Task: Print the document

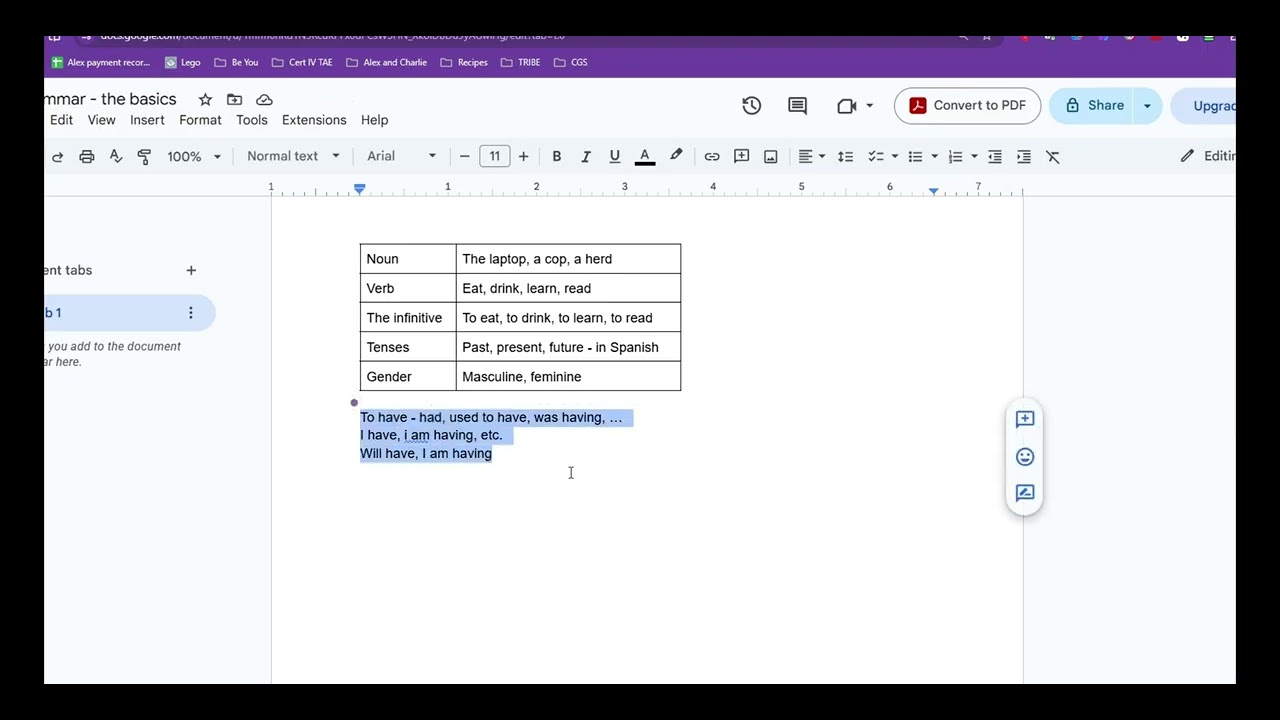Action: point(87,157)
